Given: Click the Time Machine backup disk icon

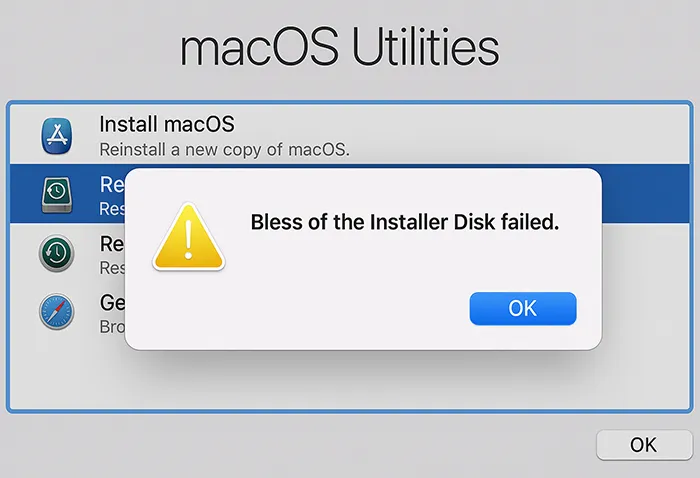Looking at the screenshot, I should pyautogui.click(x=57, y=193).
